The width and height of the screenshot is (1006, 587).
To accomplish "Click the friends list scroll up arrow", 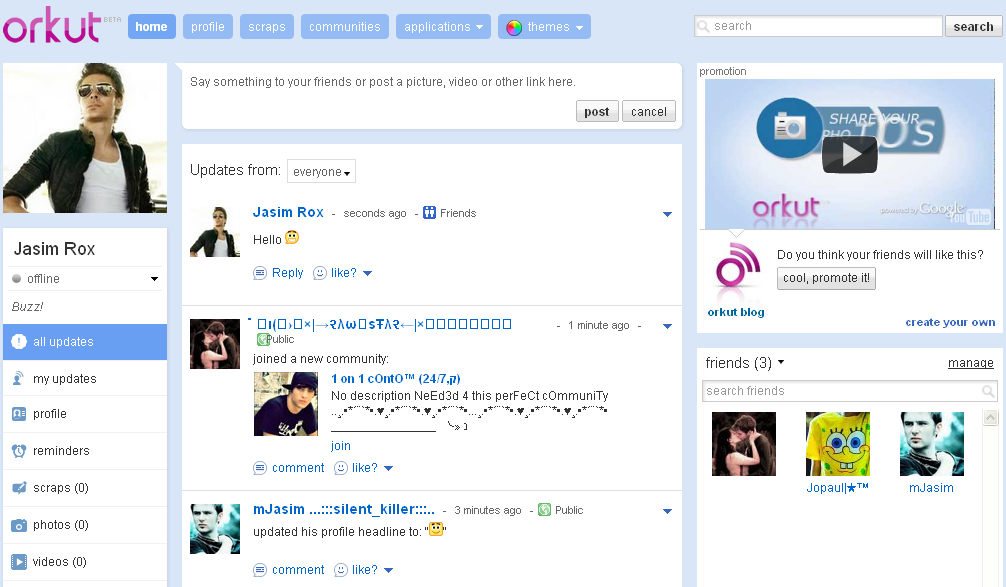I will [x=991, y=418].
